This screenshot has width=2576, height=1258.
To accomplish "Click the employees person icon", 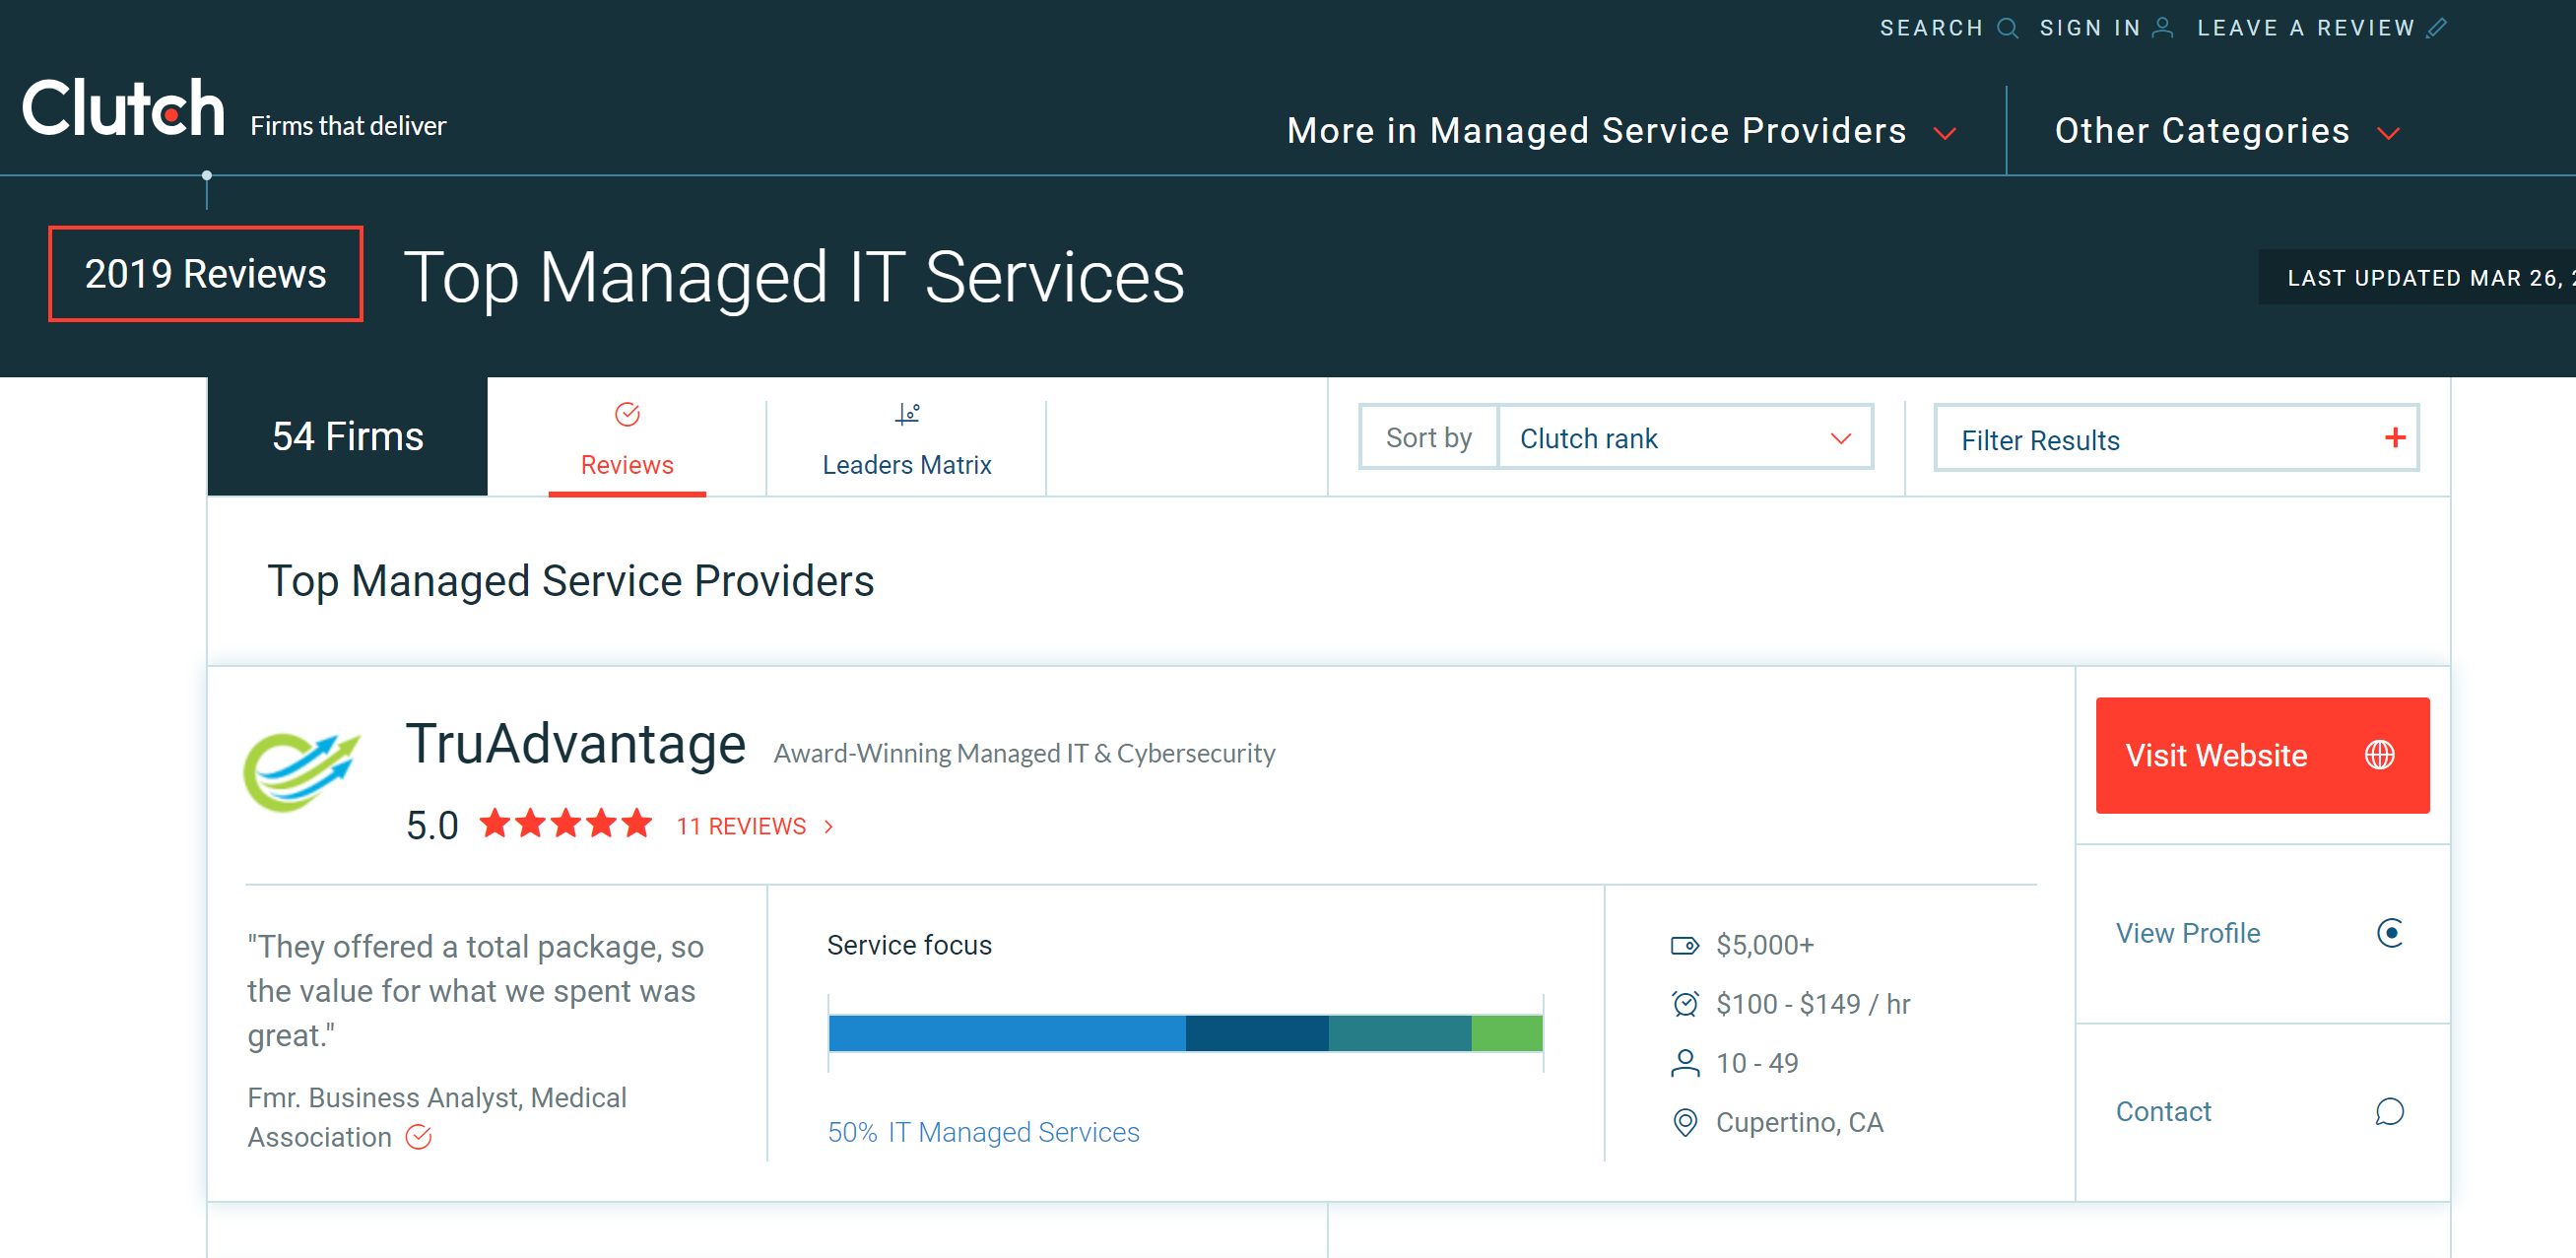I will [1685, 1063].
